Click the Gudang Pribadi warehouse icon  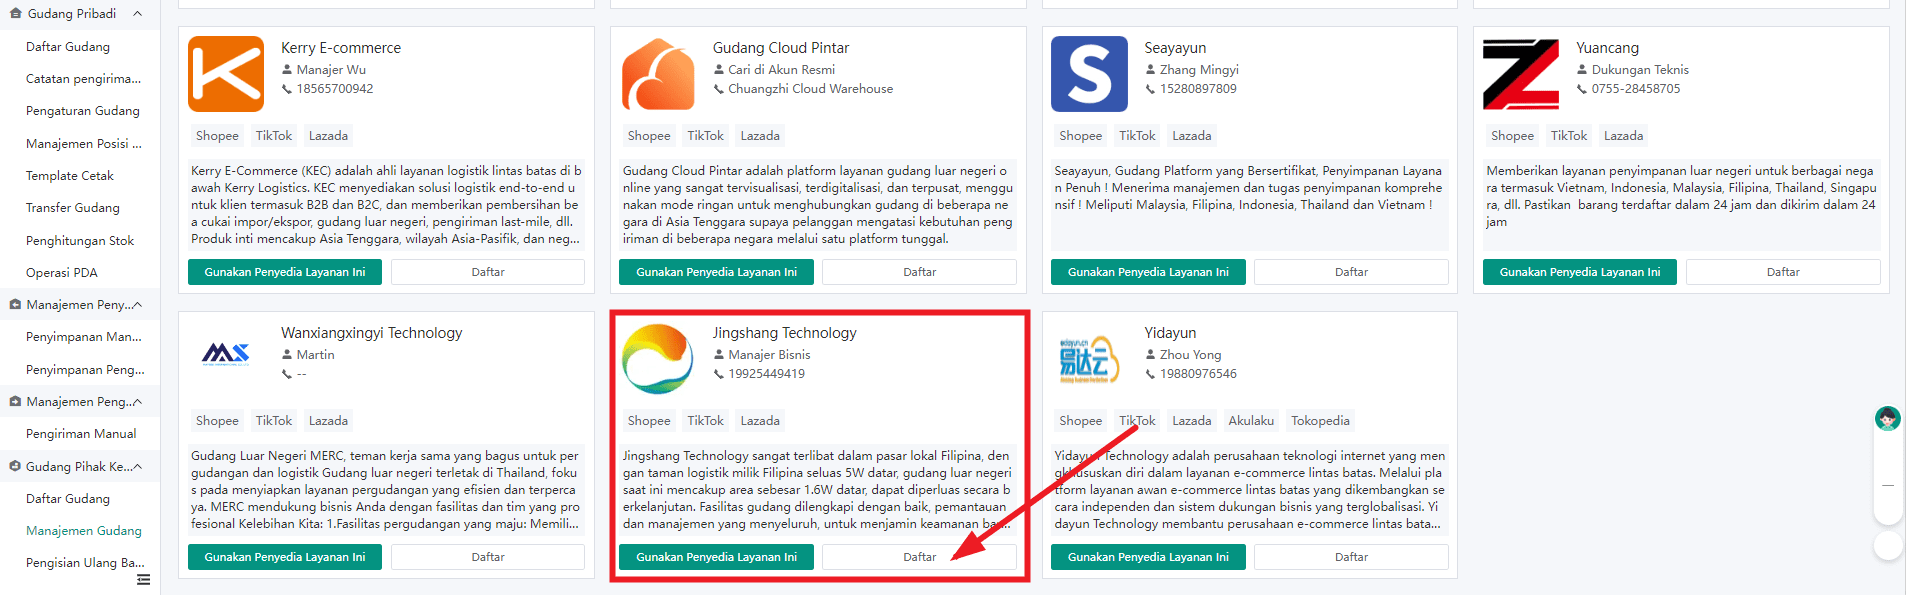tap(15, 14)
